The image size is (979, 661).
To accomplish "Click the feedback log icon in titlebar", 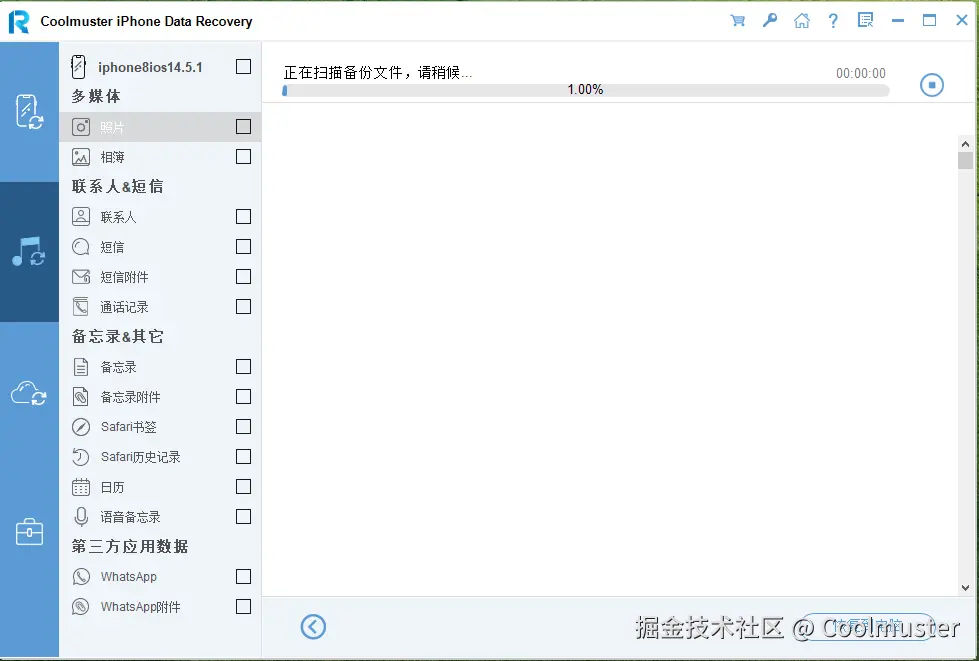I will (865, 20).
